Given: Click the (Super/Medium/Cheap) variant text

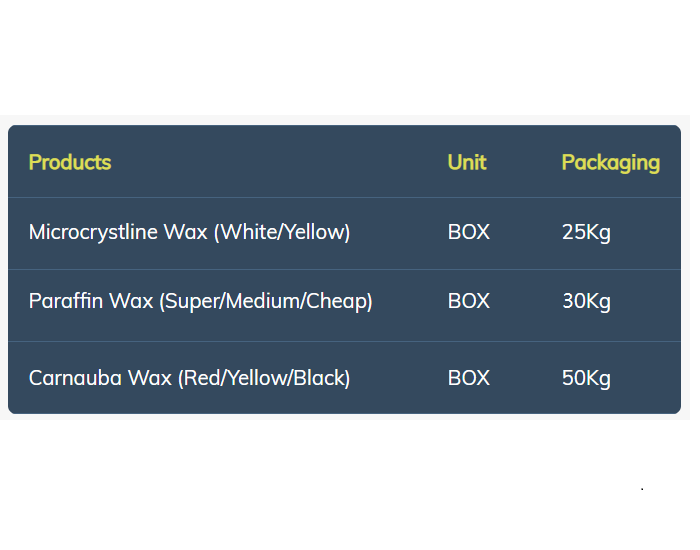Looking at the screenshot, I should coord(266,301).
